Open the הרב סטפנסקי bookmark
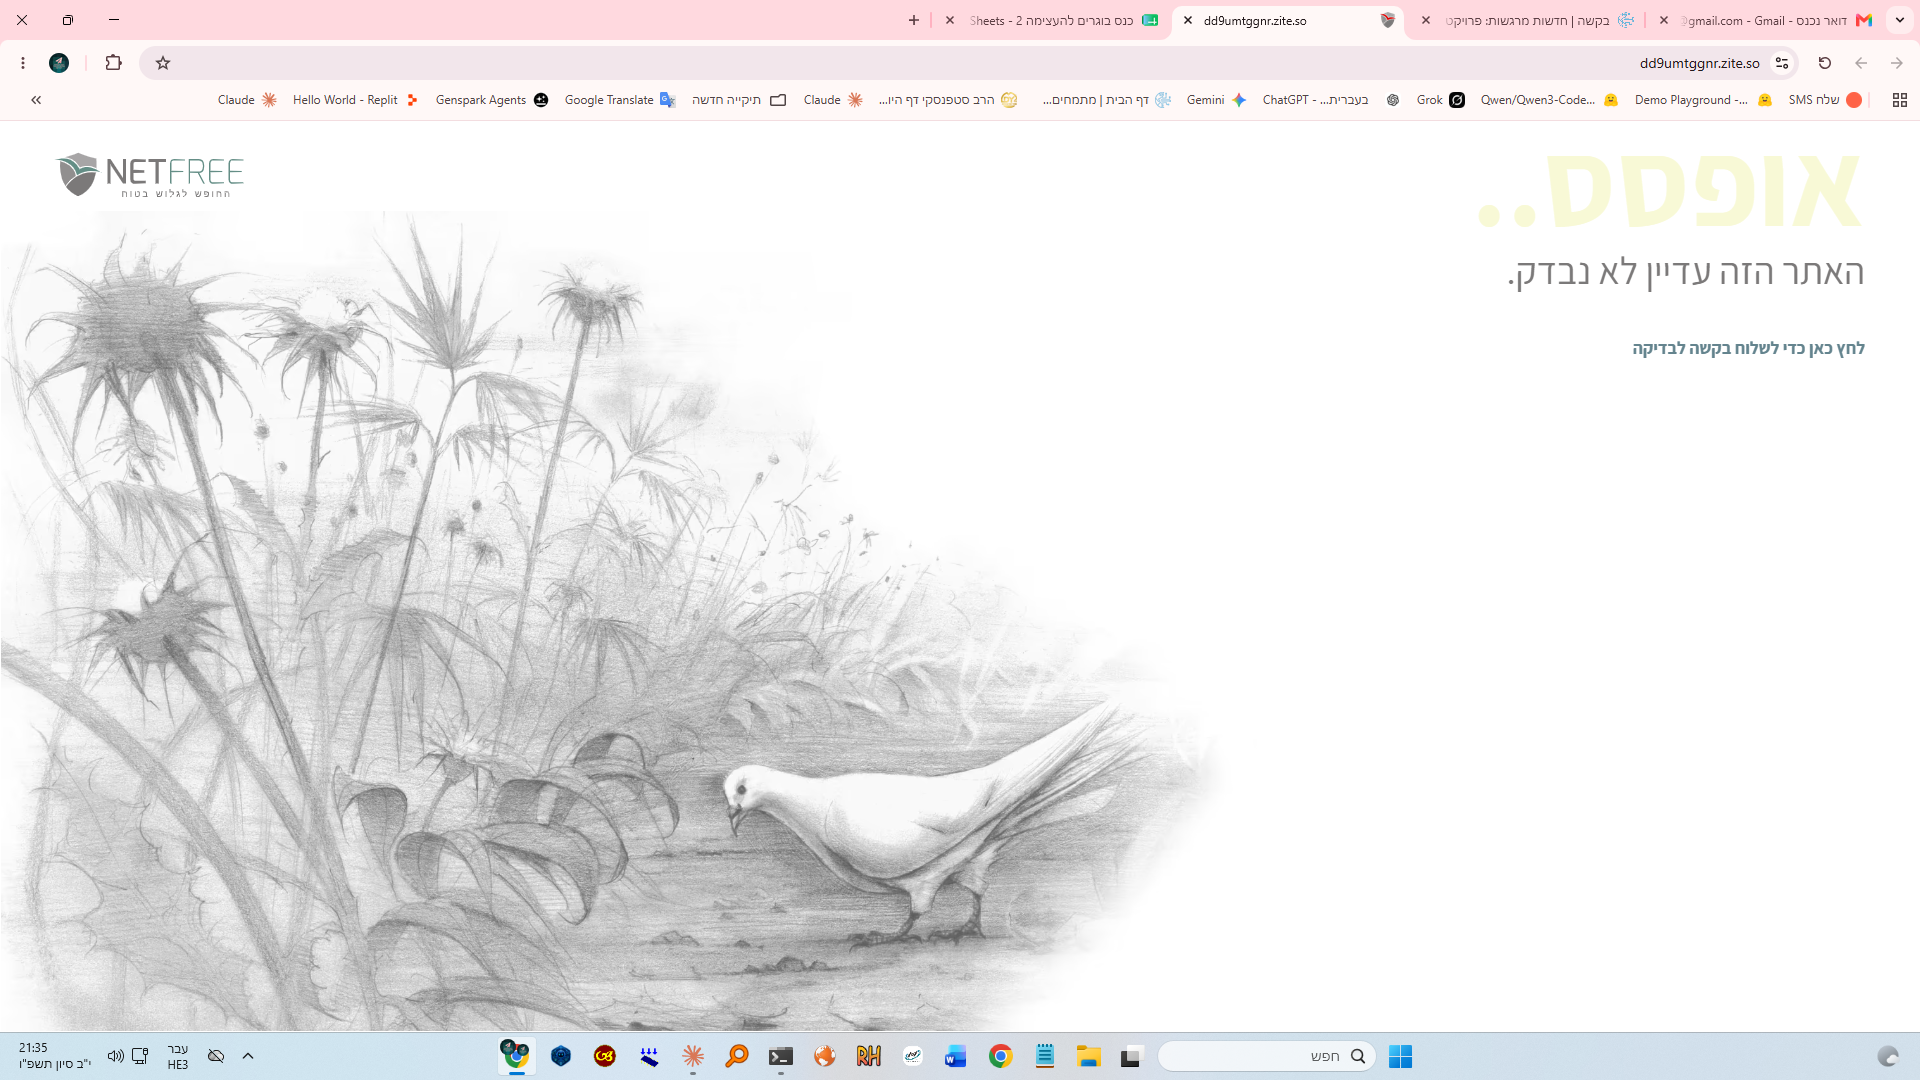 pos(948,100)
